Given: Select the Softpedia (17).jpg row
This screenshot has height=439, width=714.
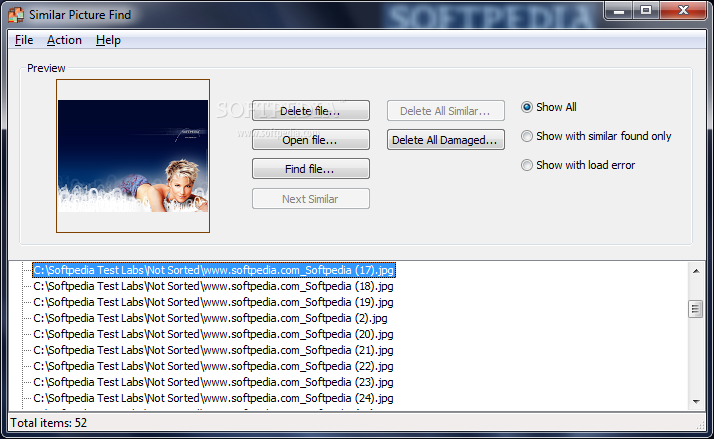Looking at the screenshot, I should coord(214,270).
